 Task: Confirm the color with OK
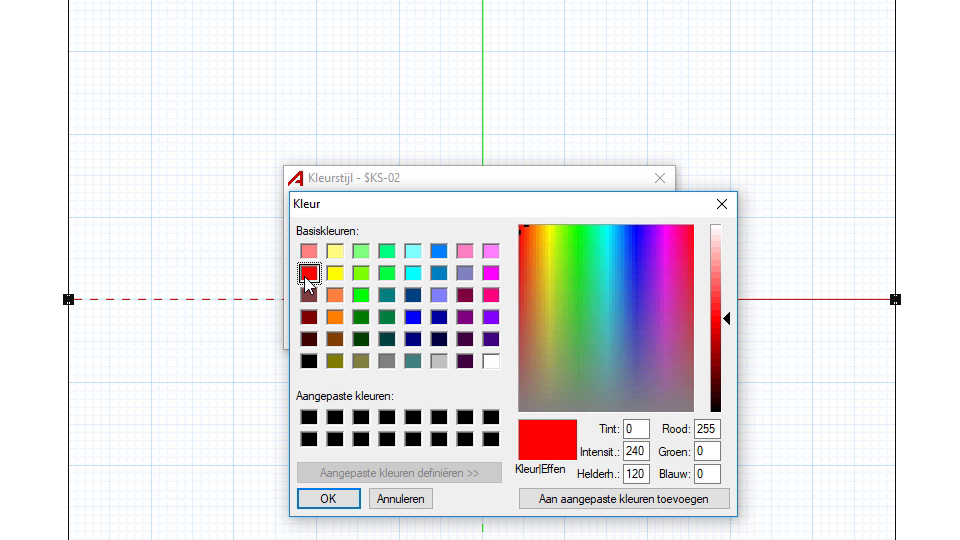(x=329, y=498)
